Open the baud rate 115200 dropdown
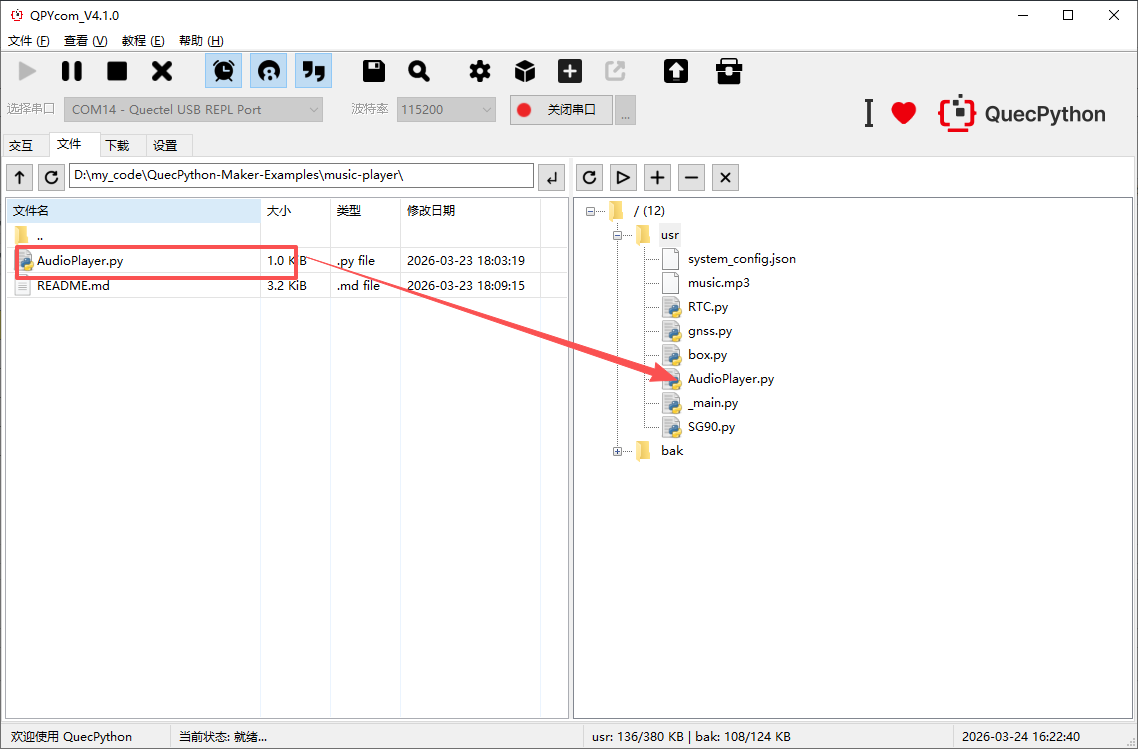1138x749 pixels. 446,109
